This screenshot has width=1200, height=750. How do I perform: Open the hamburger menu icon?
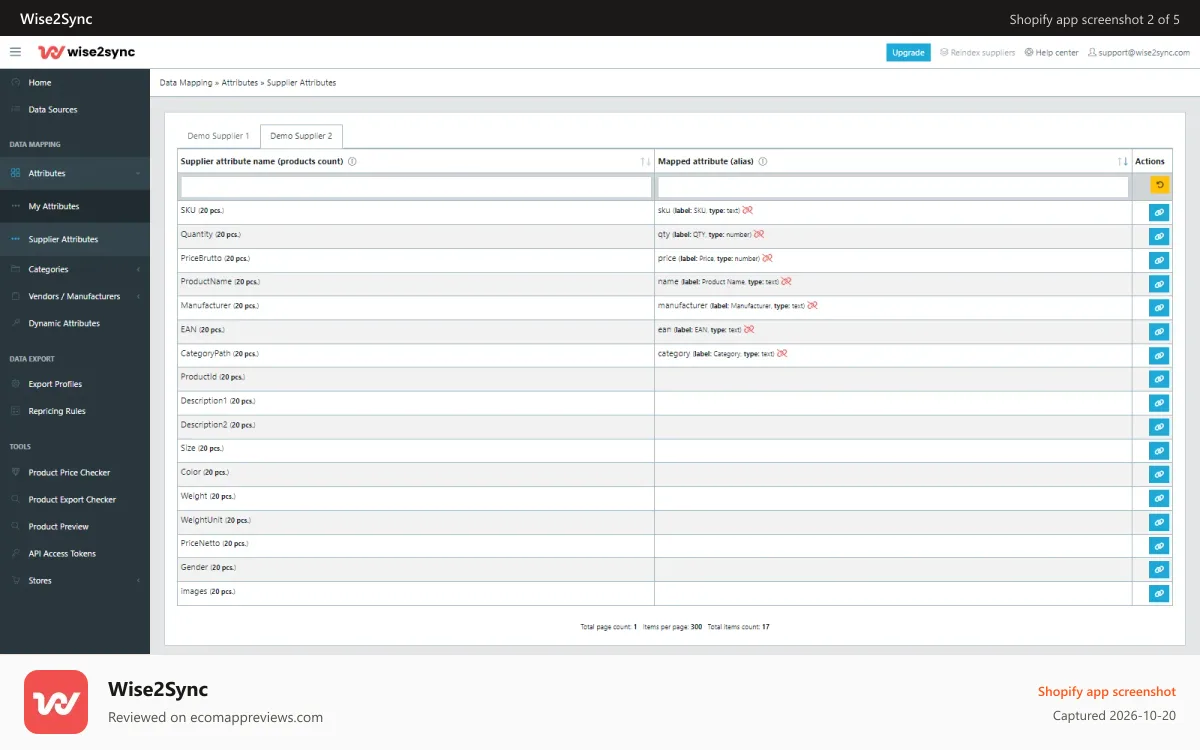[x=15, y=52]
